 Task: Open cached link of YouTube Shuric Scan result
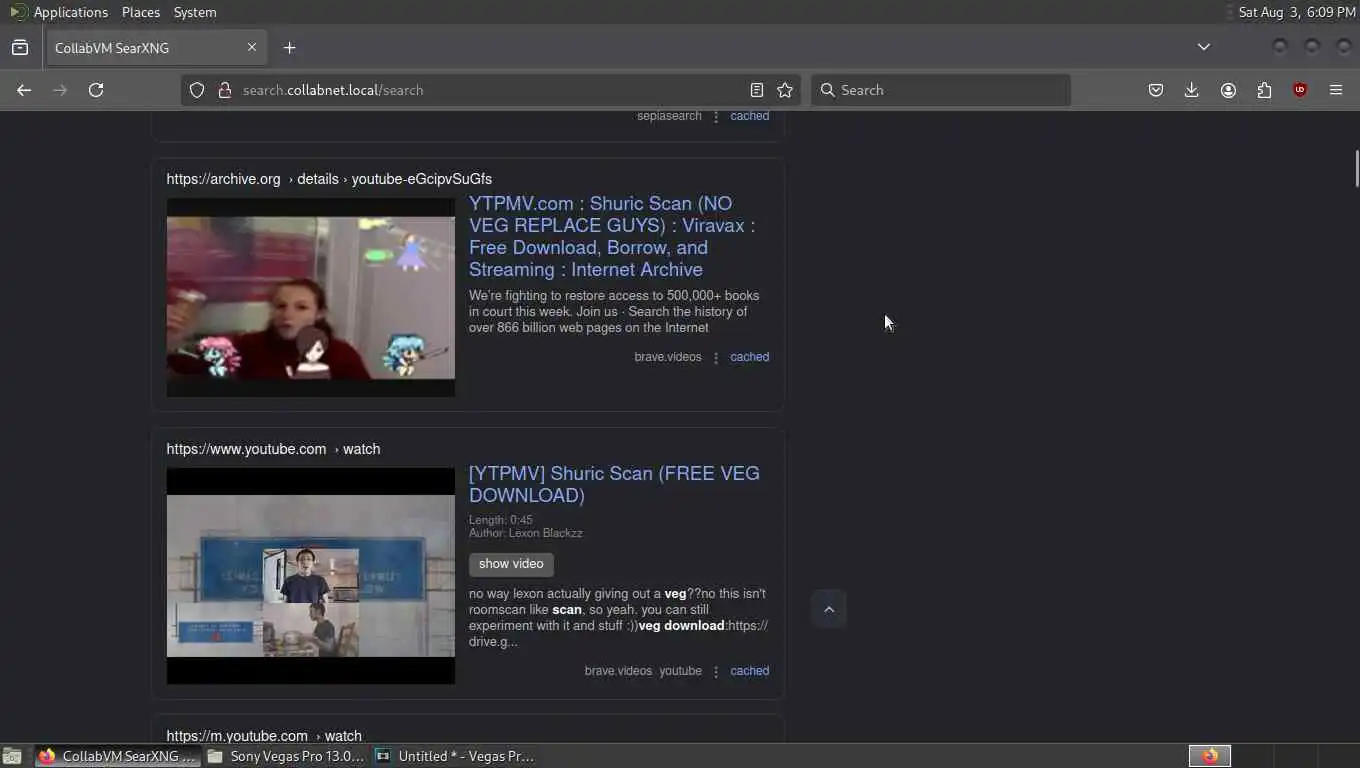click(749, 671)
